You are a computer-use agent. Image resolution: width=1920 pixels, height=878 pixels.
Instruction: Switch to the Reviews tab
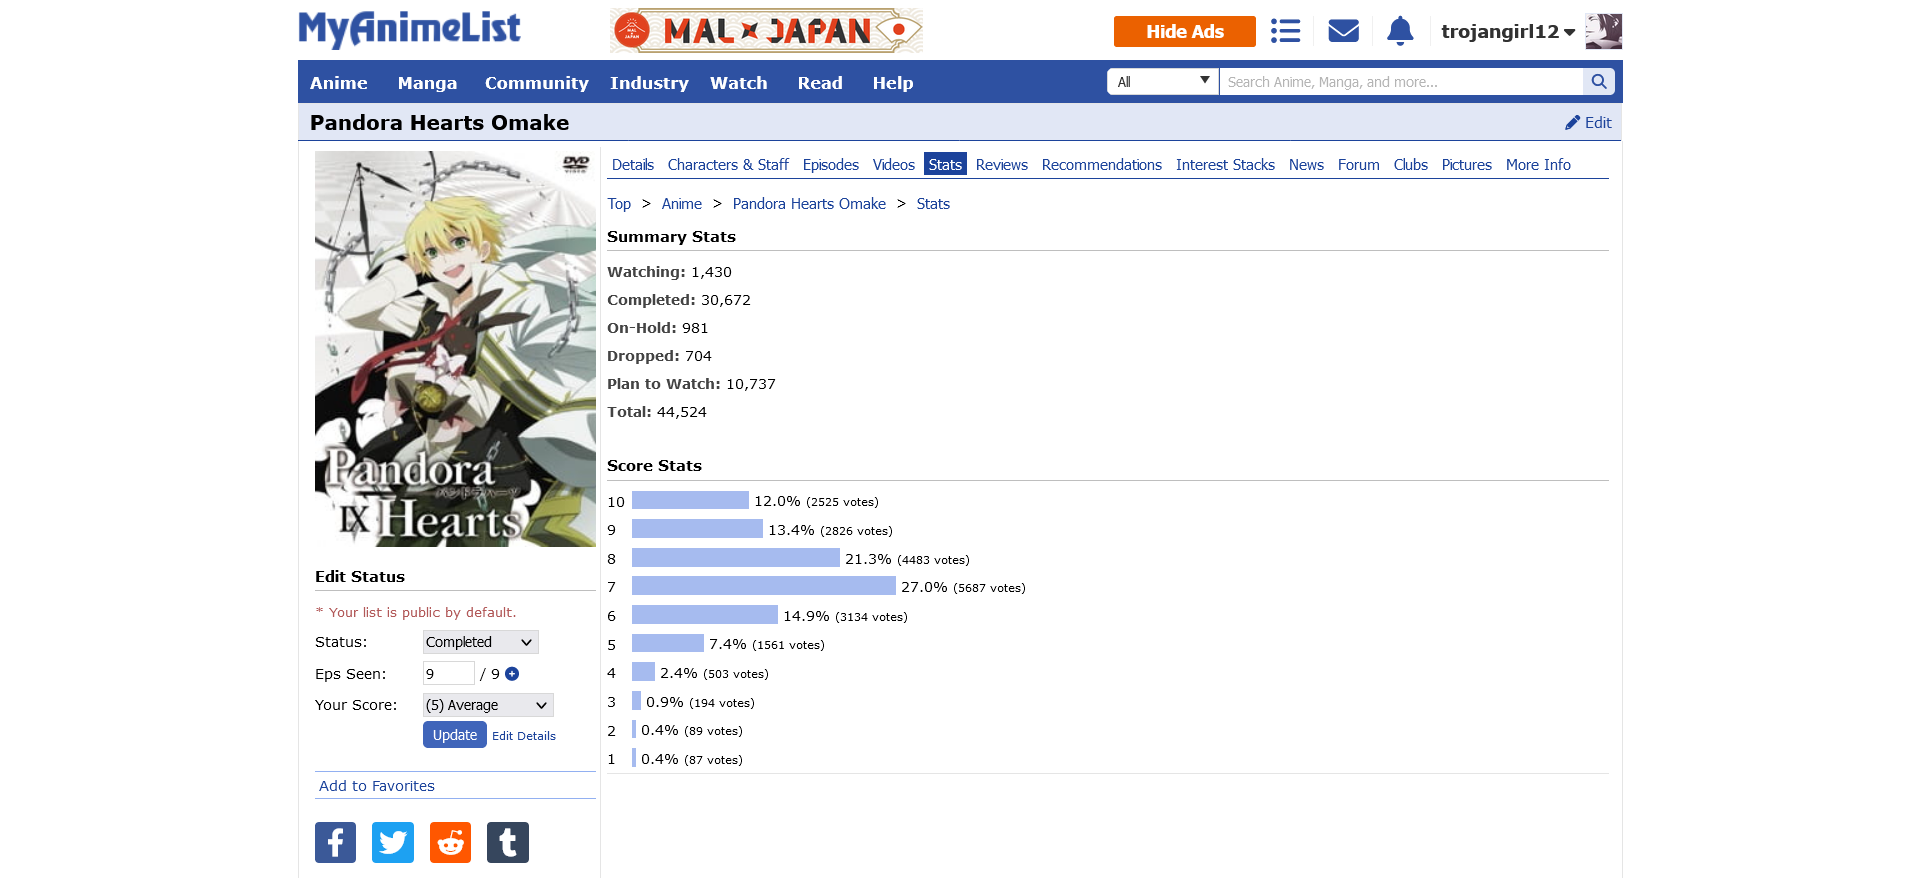coord(1002,165)
